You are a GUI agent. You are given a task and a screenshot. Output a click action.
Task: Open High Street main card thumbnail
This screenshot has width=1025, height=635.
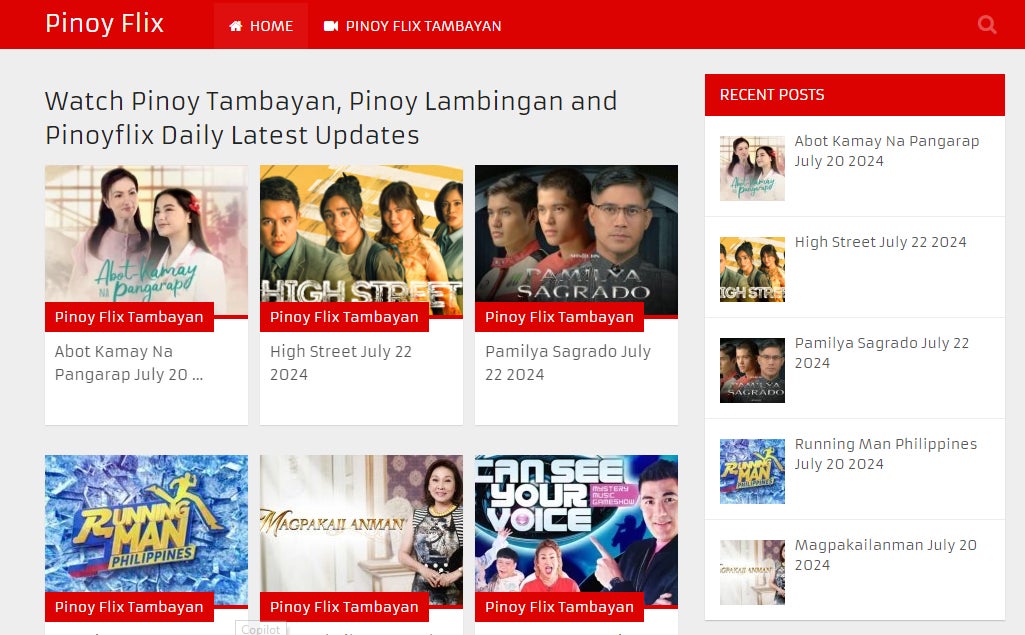coord(361,235)
